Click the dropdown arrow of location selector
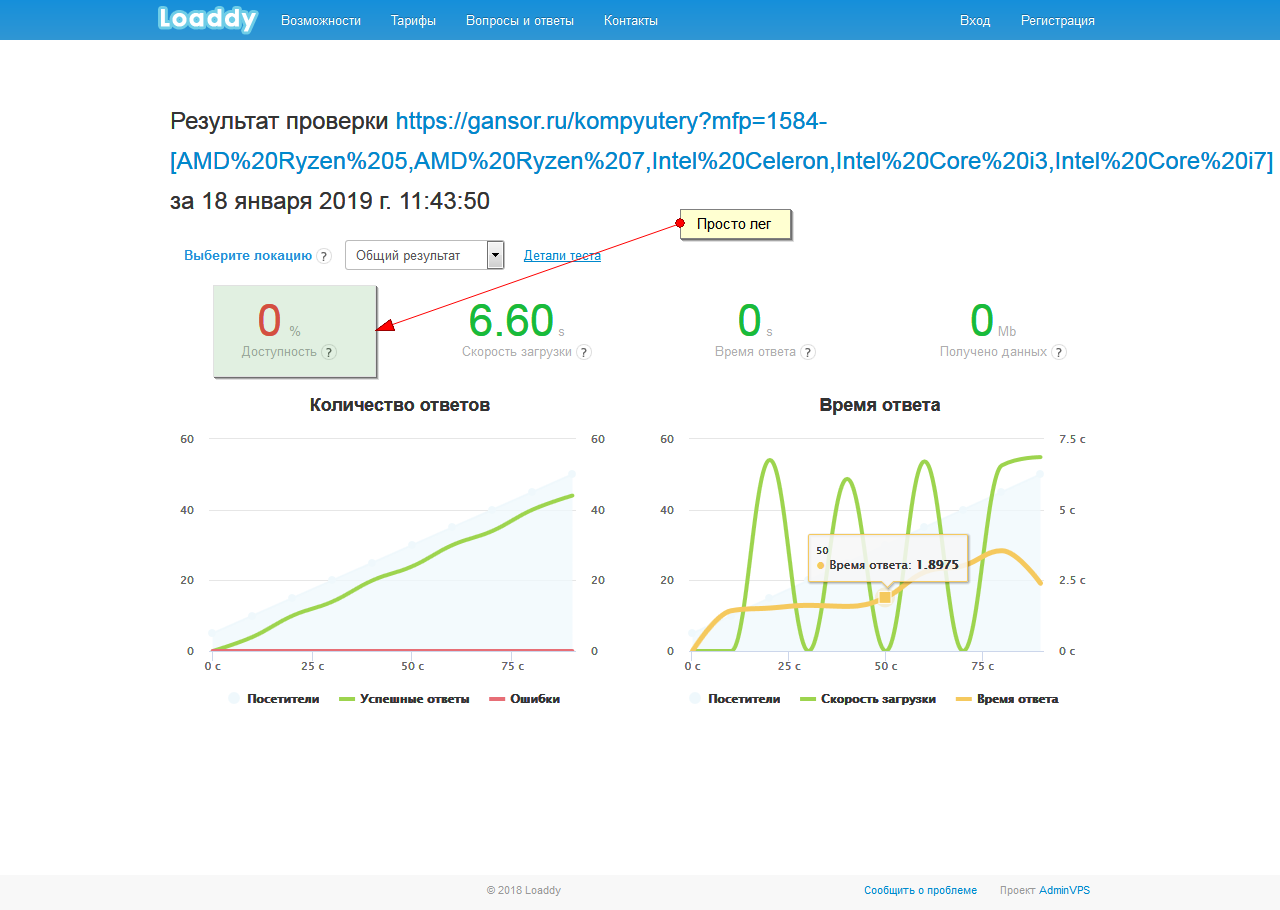The width and height of the screenshot is (1280, 910). pos(495,256)
